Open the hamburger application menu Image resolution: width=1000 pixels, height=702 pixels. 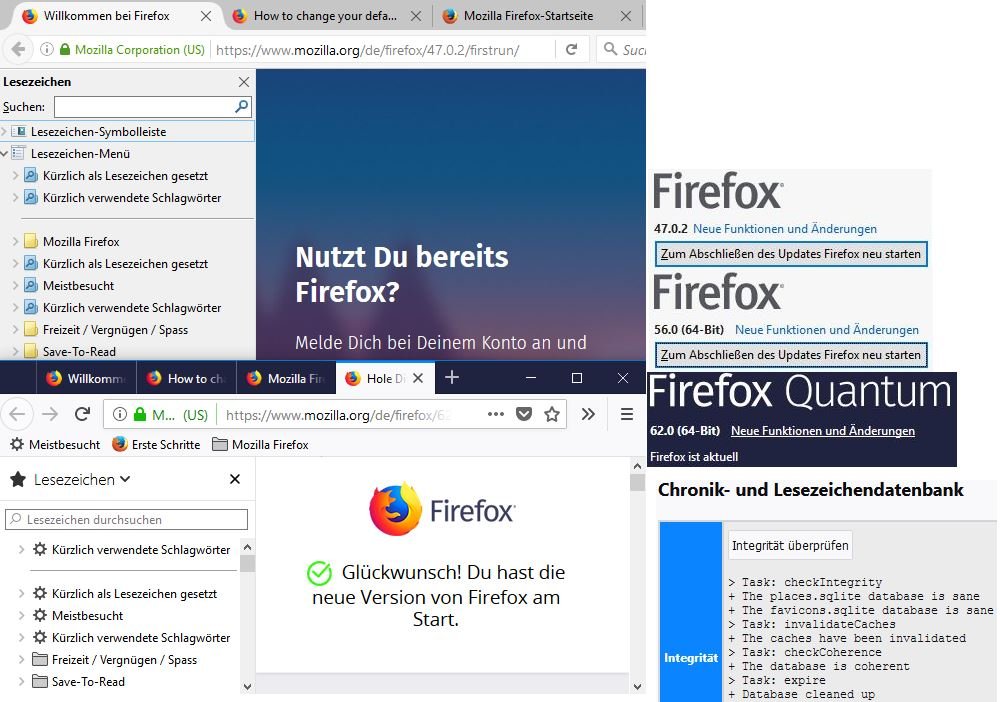tap(627, 414)
